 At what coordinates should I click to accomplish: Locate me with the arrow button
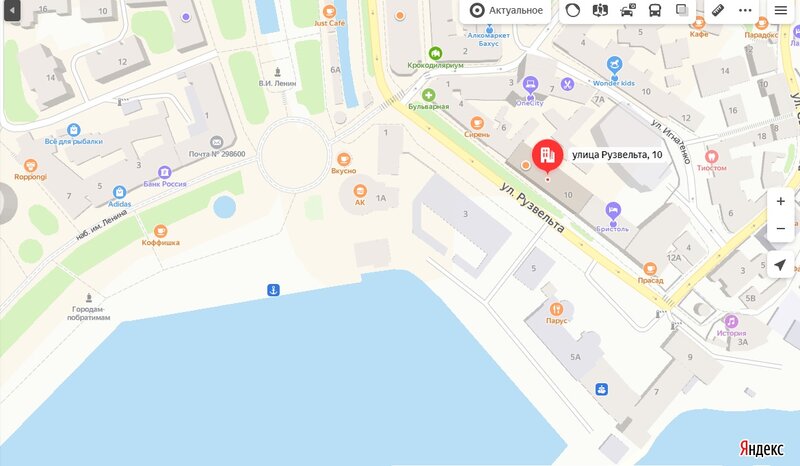point(780,264)
